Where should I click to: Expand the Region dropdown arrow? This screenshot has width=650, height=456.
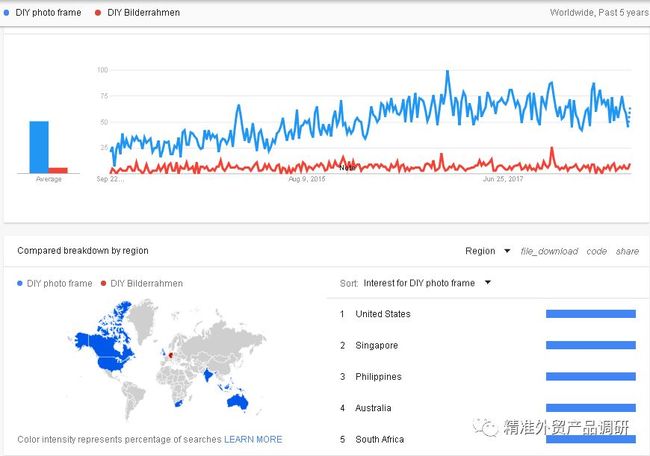point(507,251)
